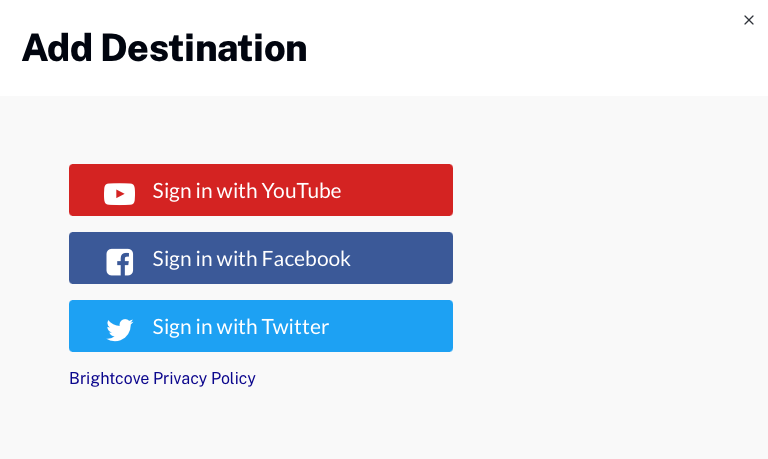Dismiss the dialog using the X icon

[749, 20]
